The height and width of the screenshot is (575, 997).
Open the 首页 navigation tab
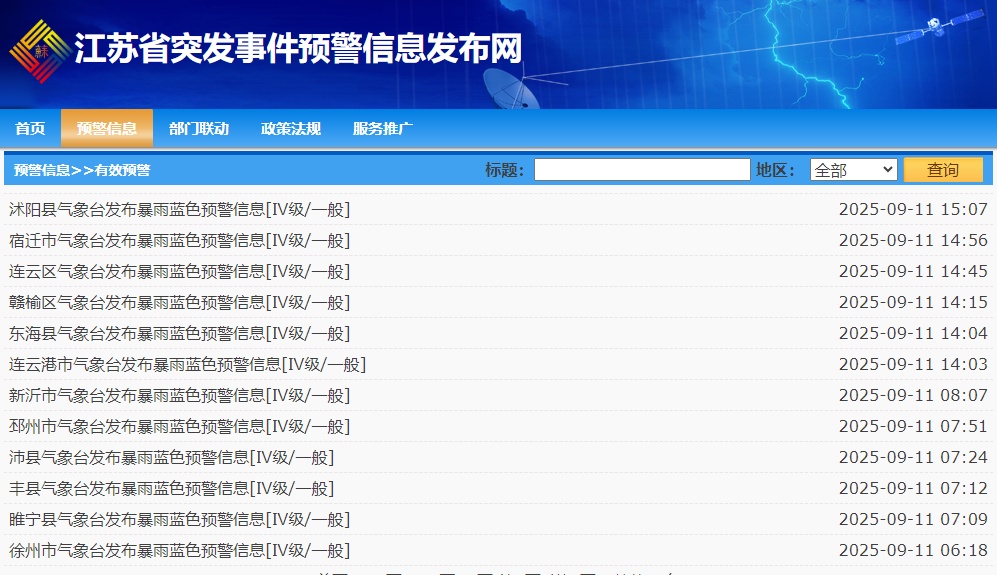[30, 128]
